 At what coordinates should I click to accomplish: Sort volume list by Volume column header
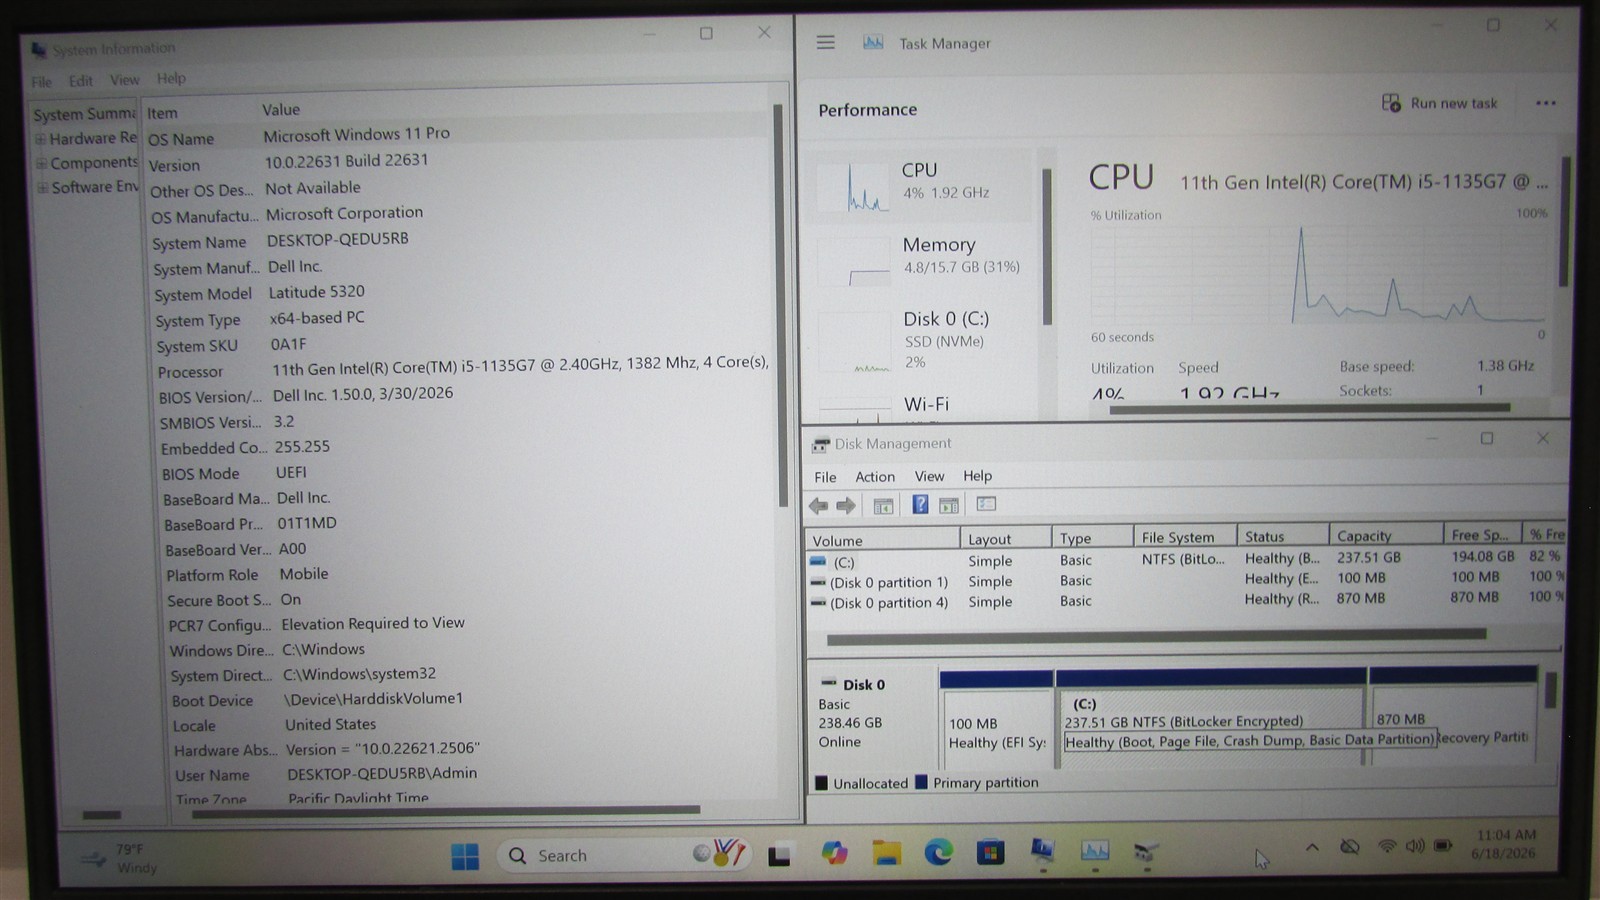[882, 540]
